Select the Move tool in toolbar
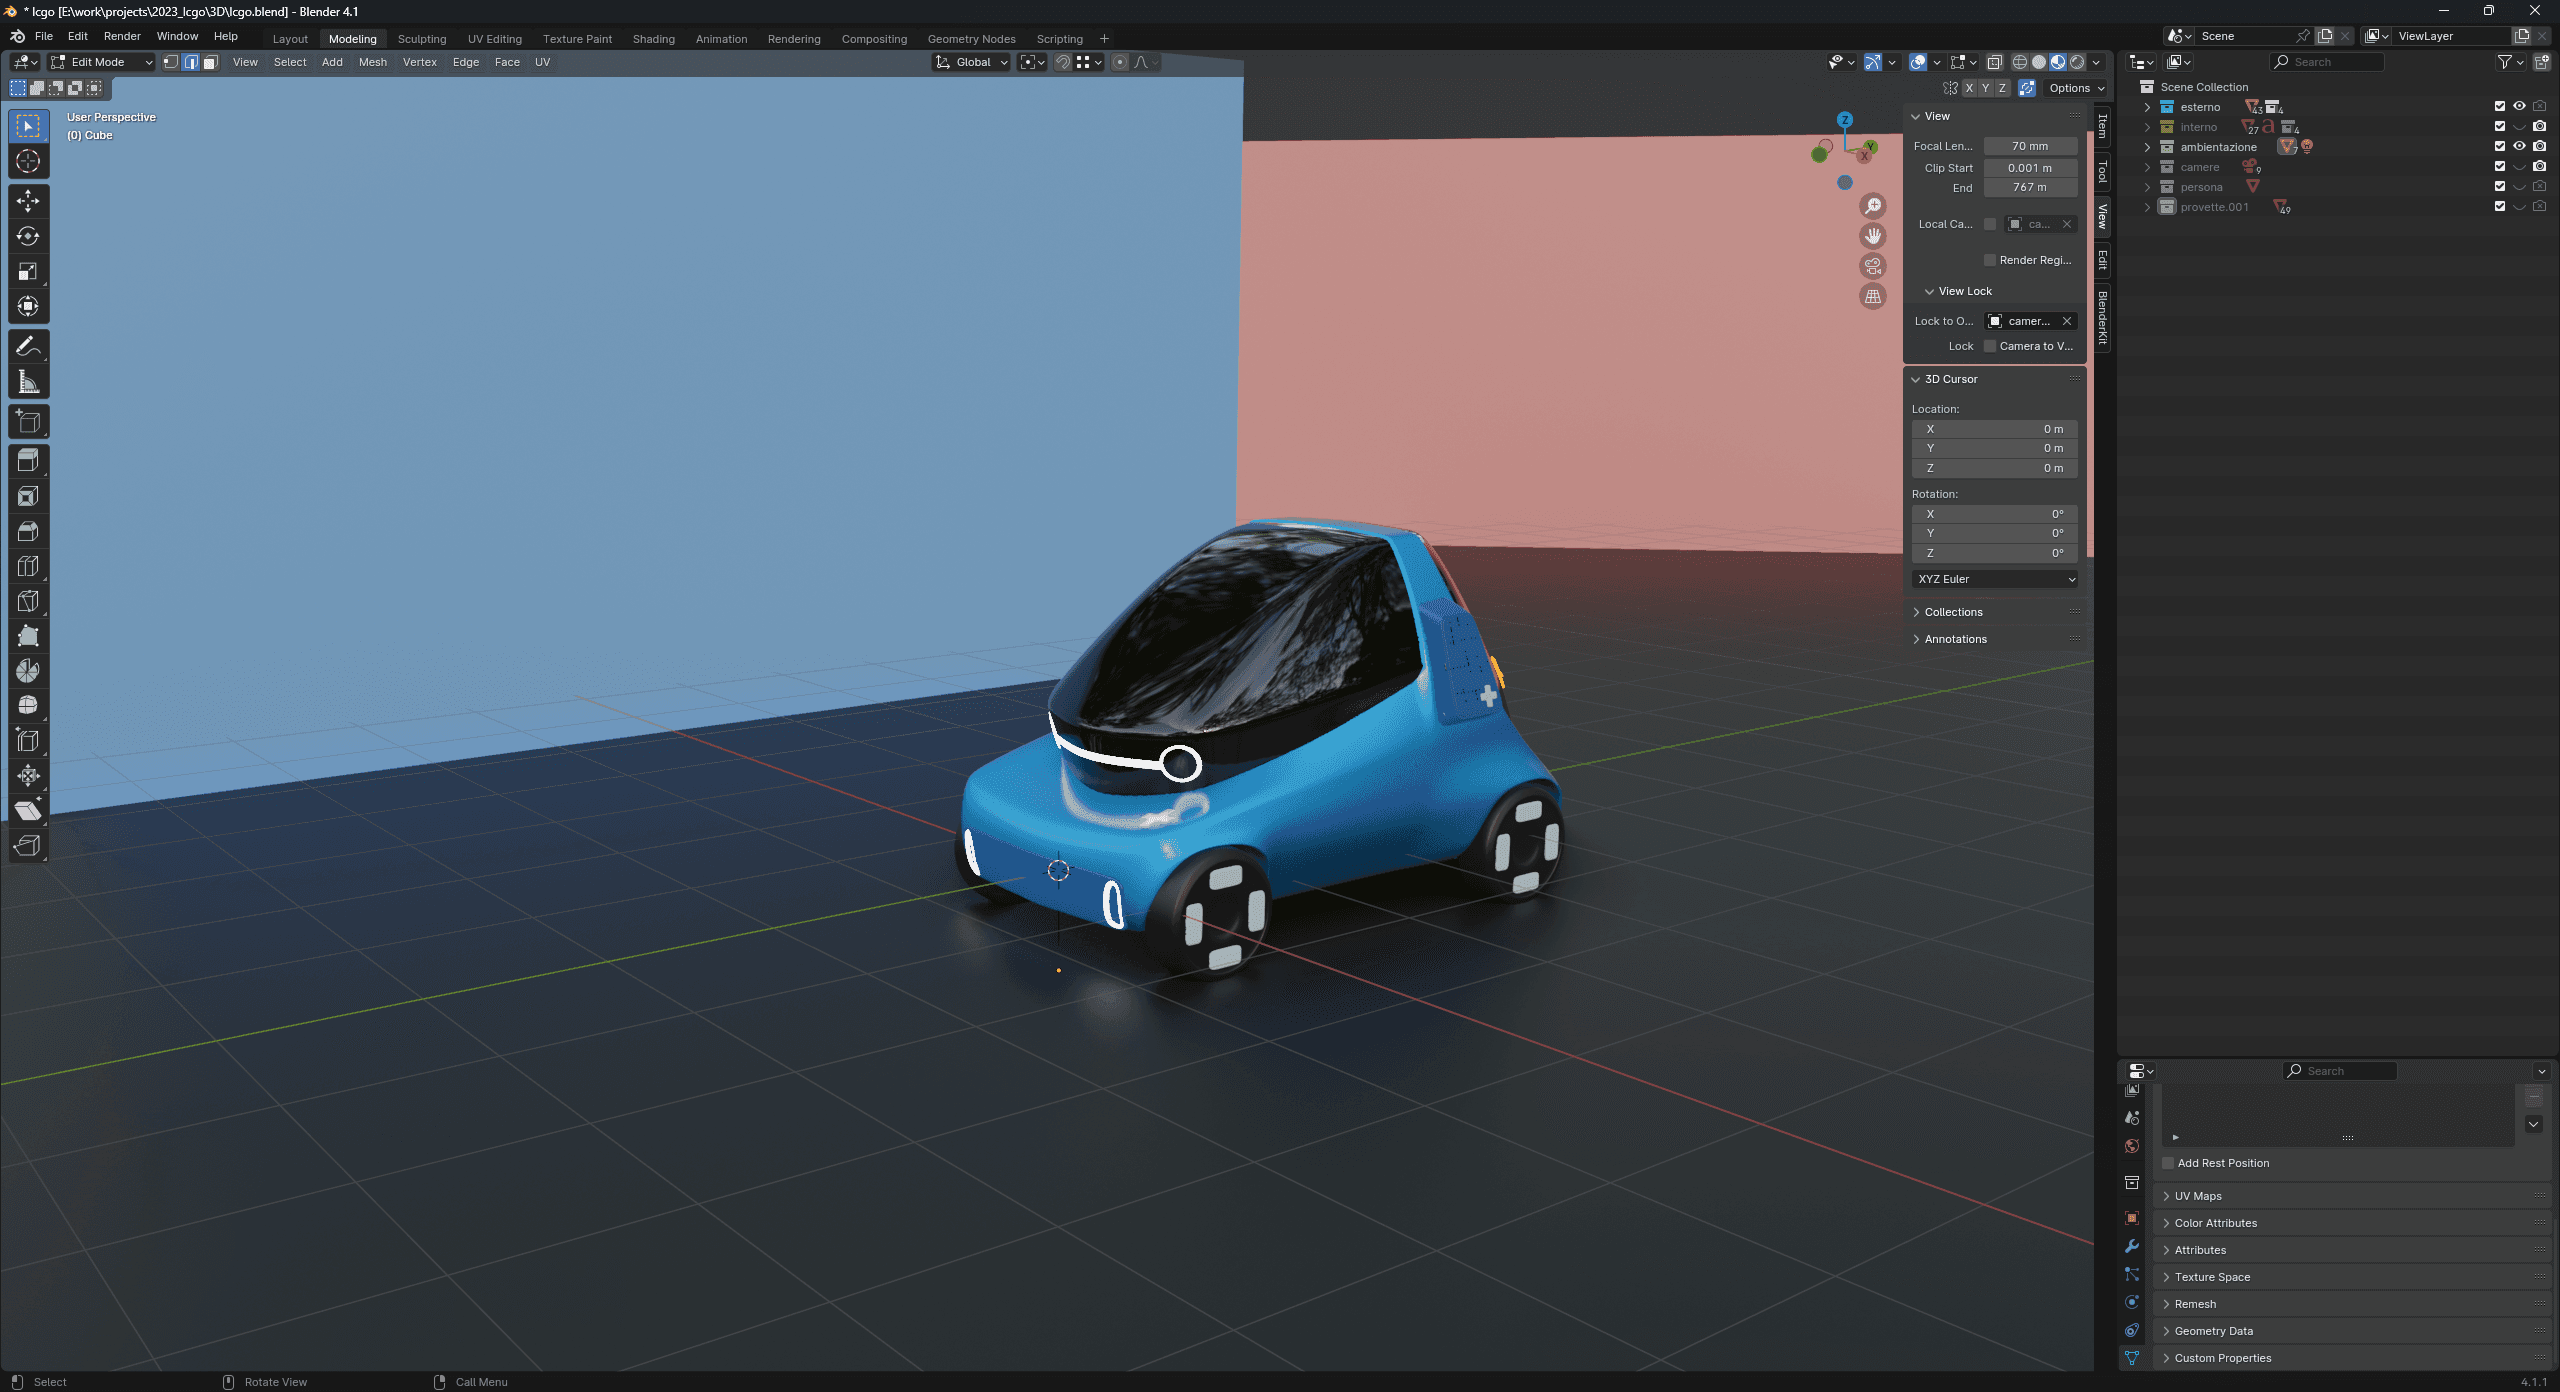Image resolution: width=2560 pixels, height=1392 pixels. (x=28, y=201)
